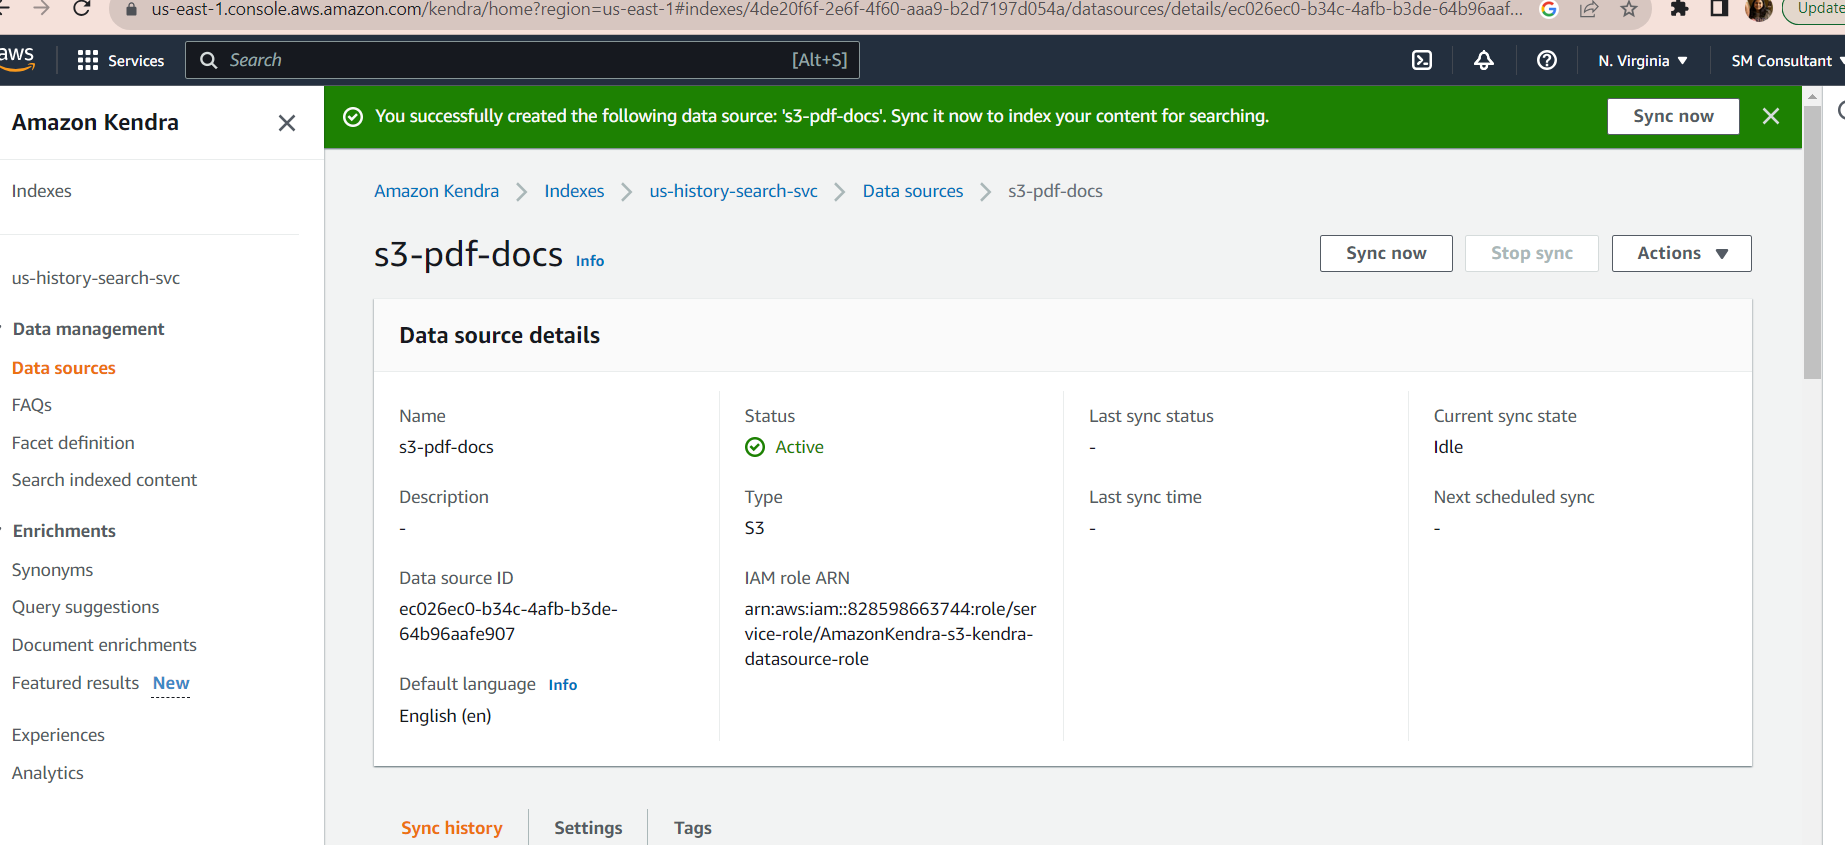Image resolution: width=1845 pixels, height=845 pixels.
Task: Click the browser forward arrow
Action: coord(41,9)
